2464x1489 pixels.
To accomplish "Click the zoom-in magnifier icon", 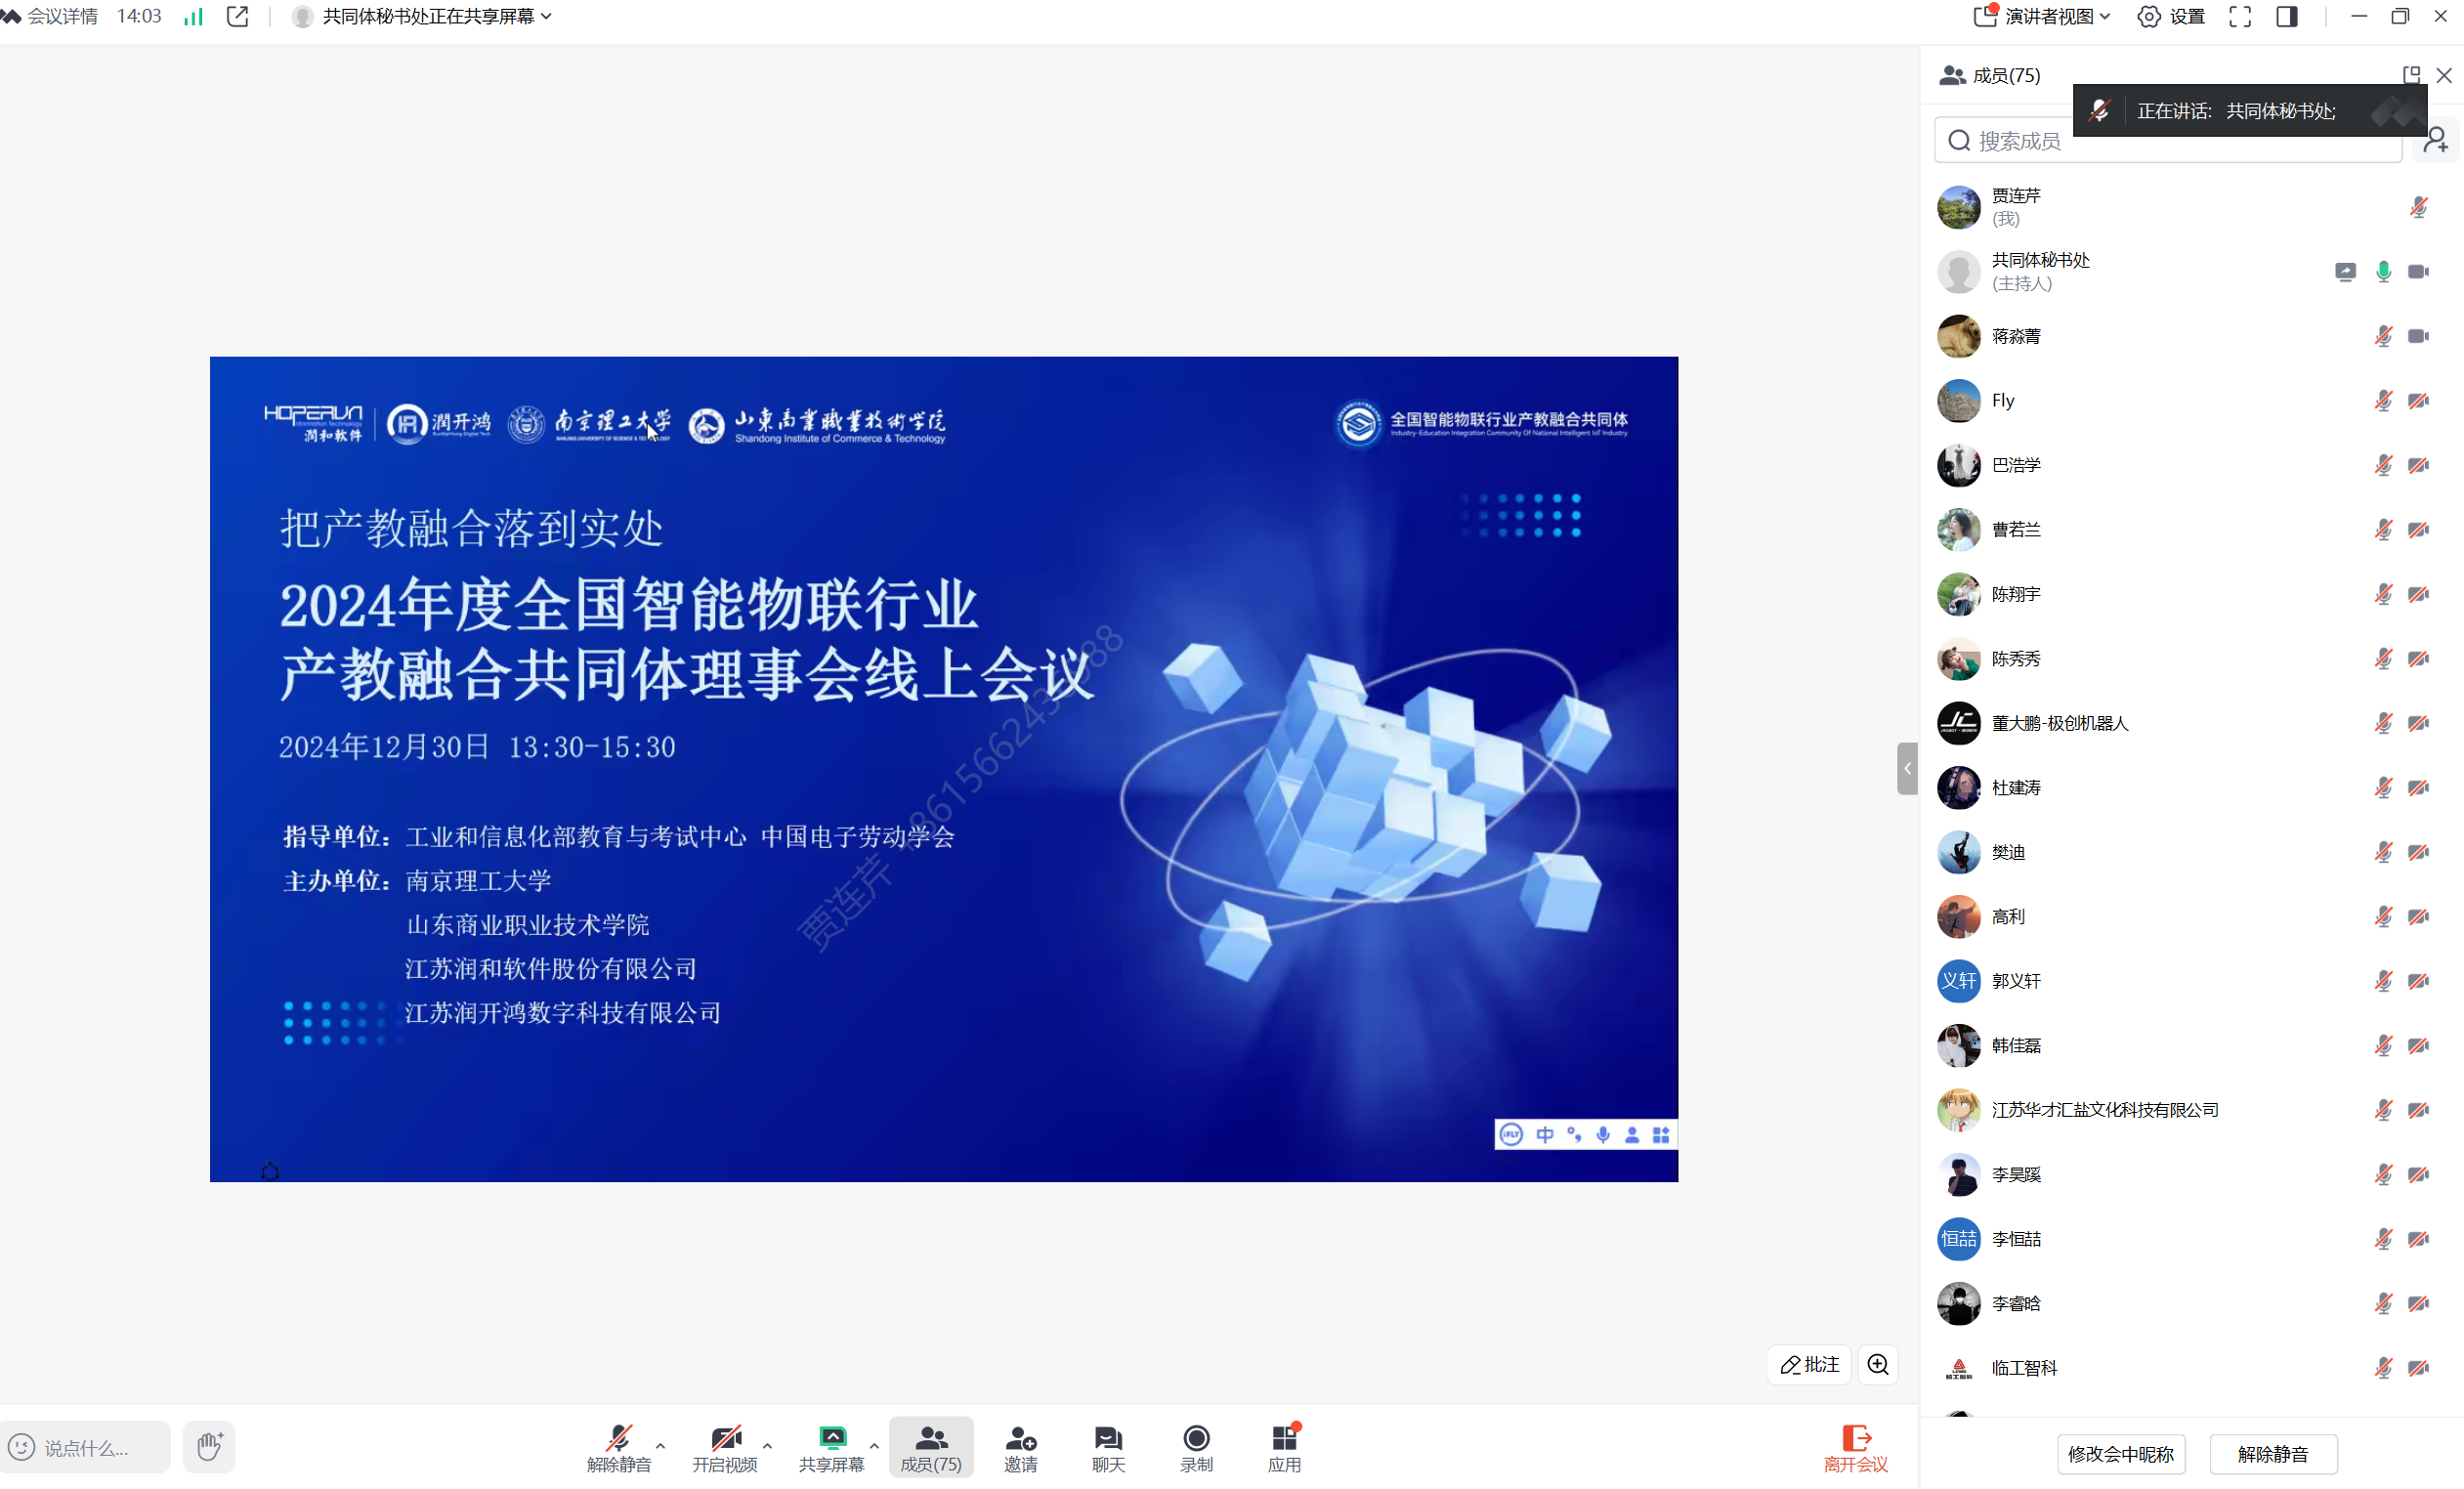I will (1878, 1365).
